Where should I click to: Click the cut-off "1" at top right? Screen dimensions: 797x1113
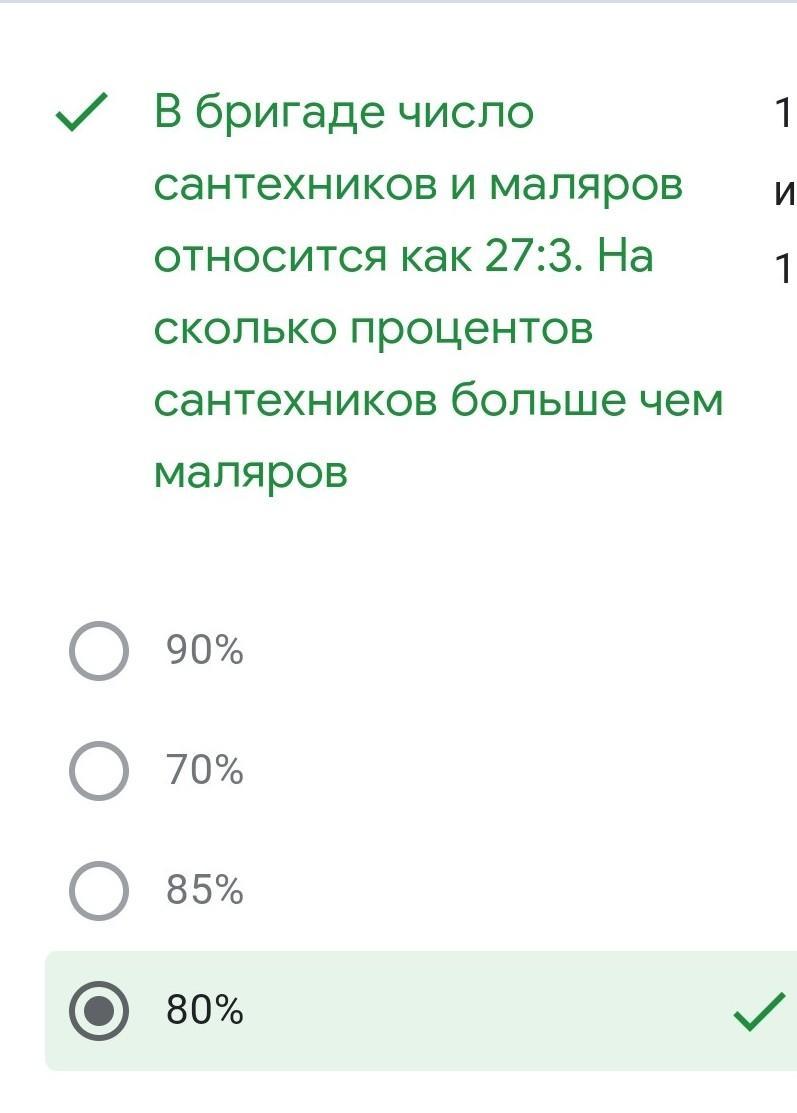coord(784,115)
